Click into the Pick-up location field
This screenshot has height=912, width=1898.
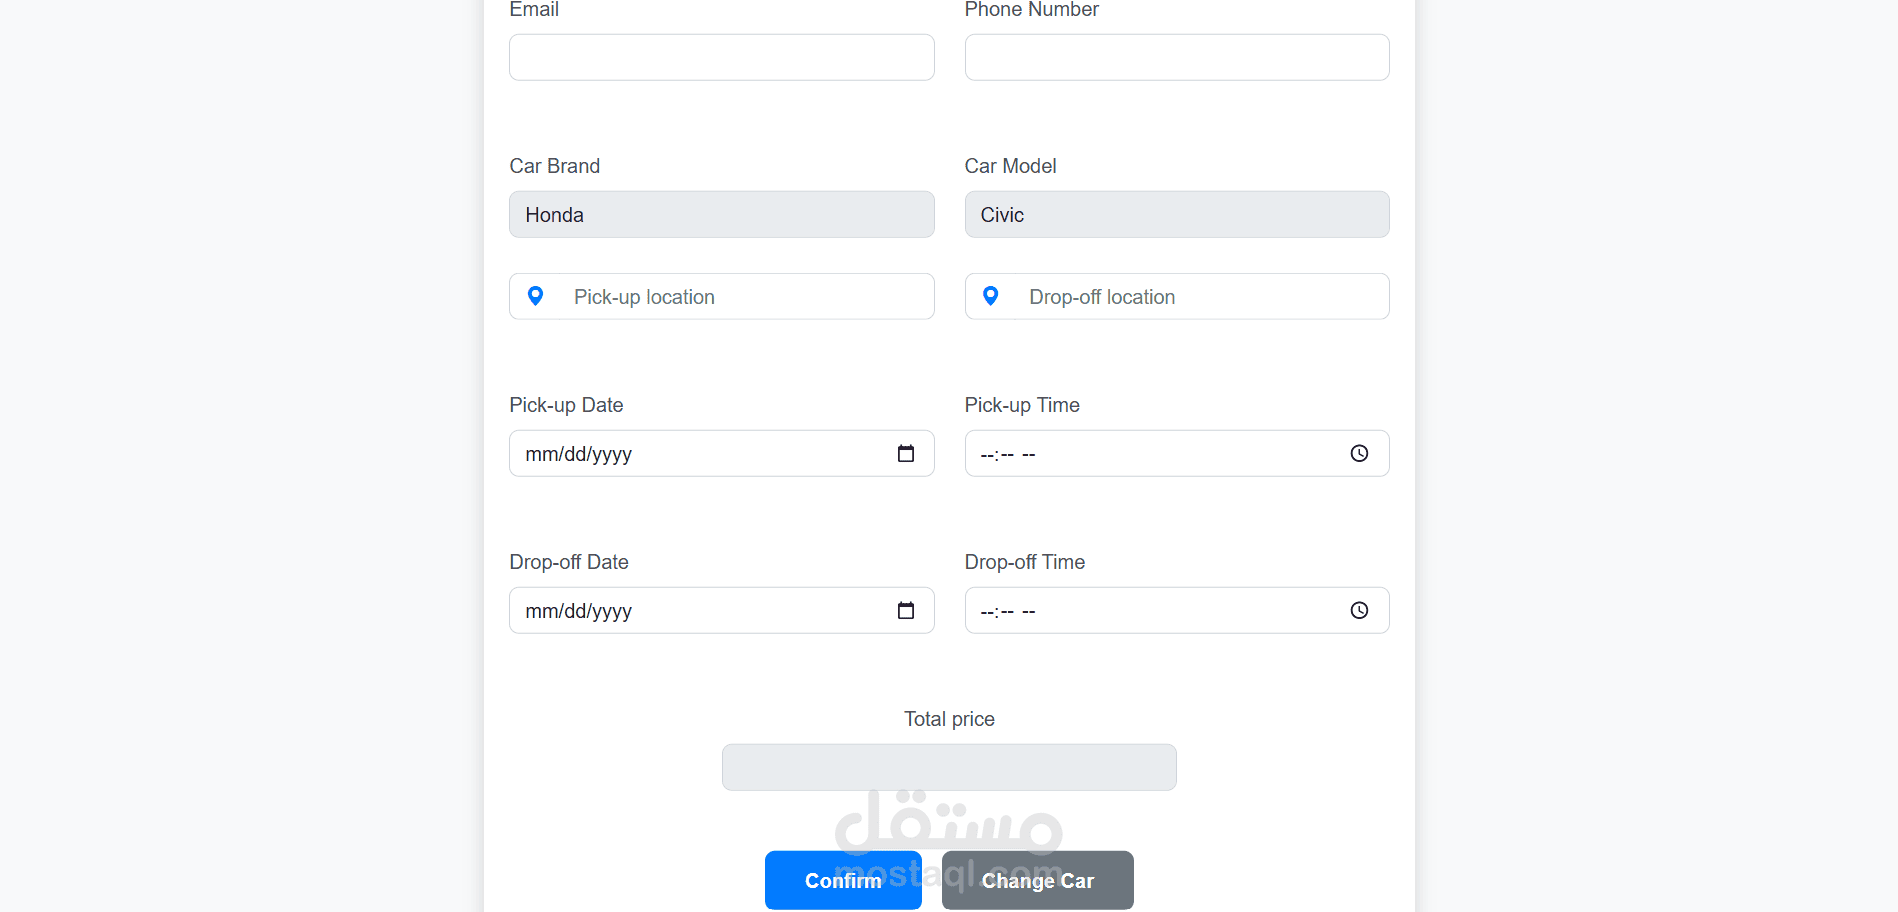point(746,297)
